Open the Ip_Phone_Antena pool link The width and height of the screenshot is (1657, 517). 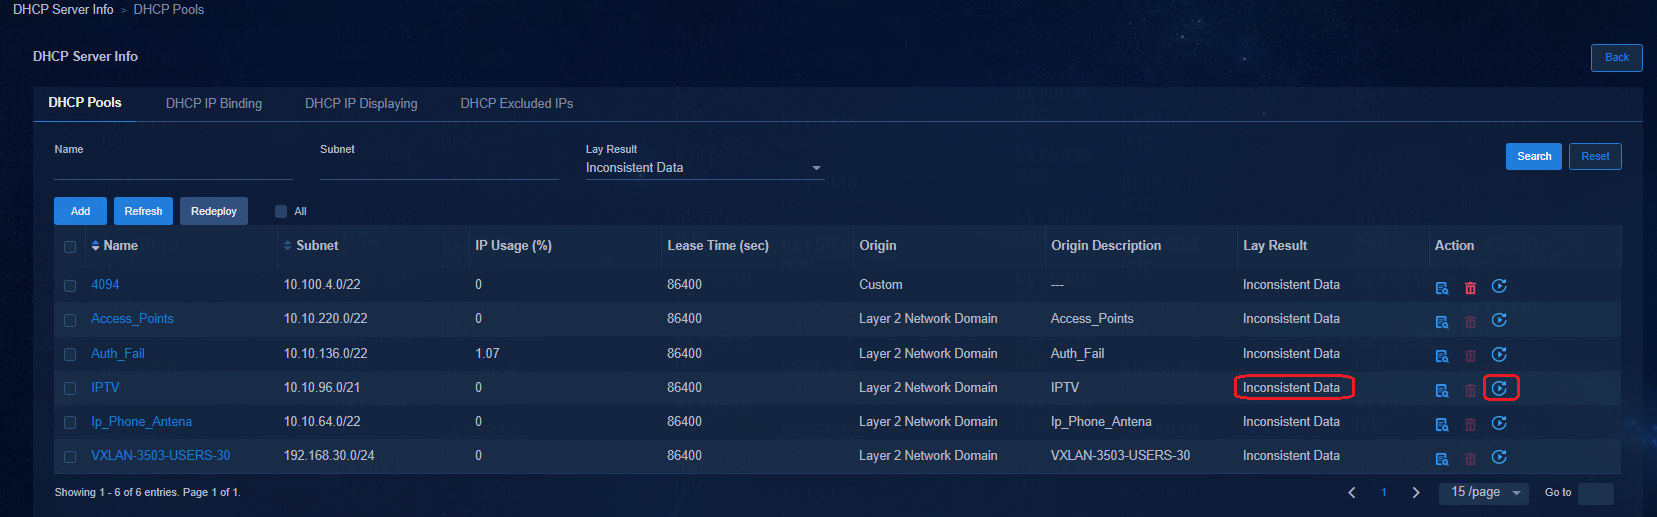(x=141, y=422)
